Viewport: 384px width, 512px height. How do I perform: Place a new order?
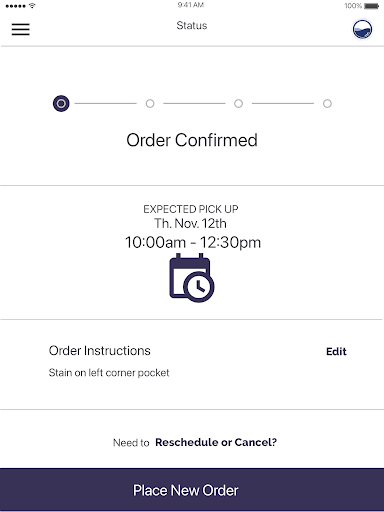coord(192,490)
